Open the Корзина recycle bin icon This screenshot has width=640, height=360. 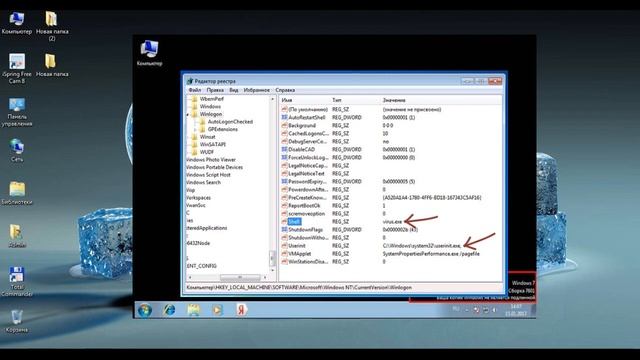point(17,321)
